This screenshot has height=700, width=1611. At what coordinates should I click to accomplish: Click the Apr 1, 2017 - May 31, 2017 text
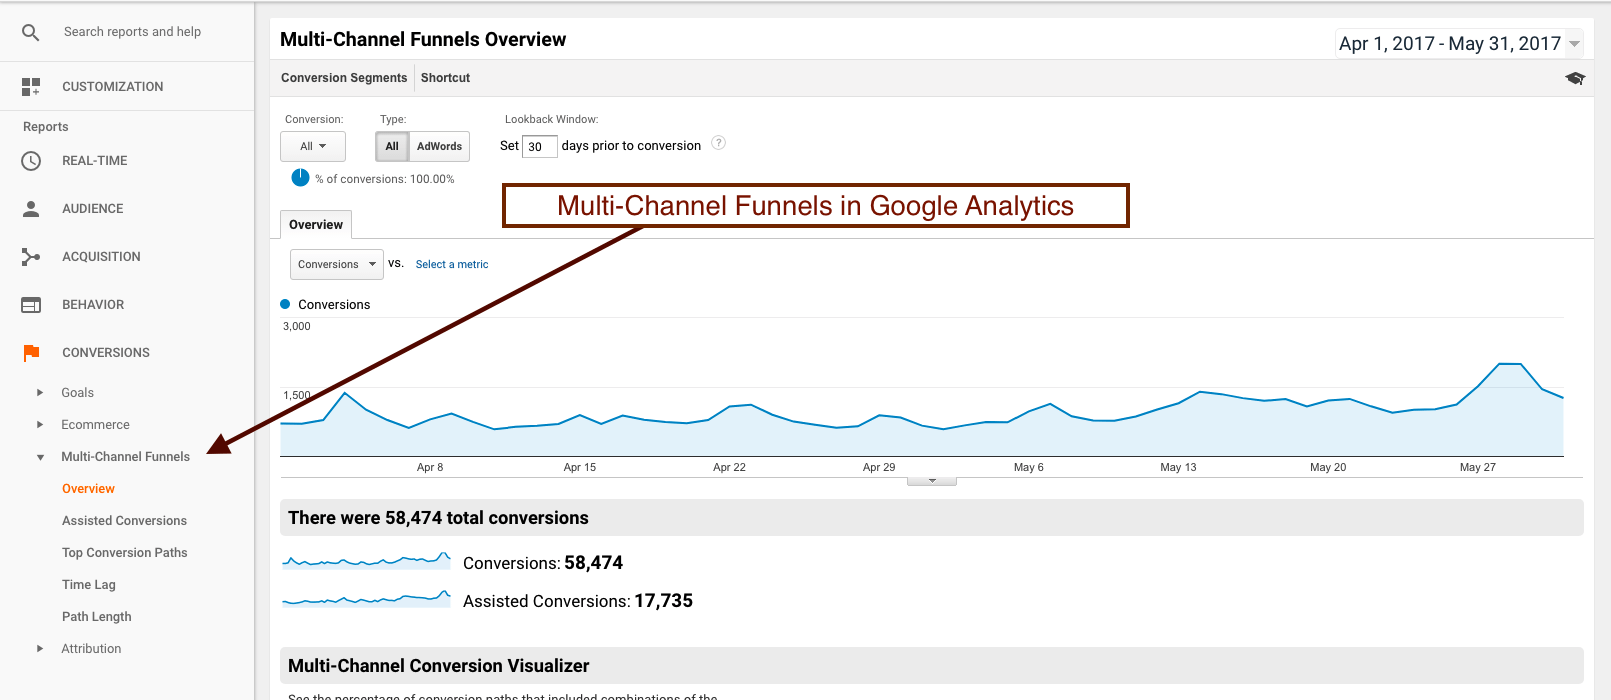[1450, 43]
